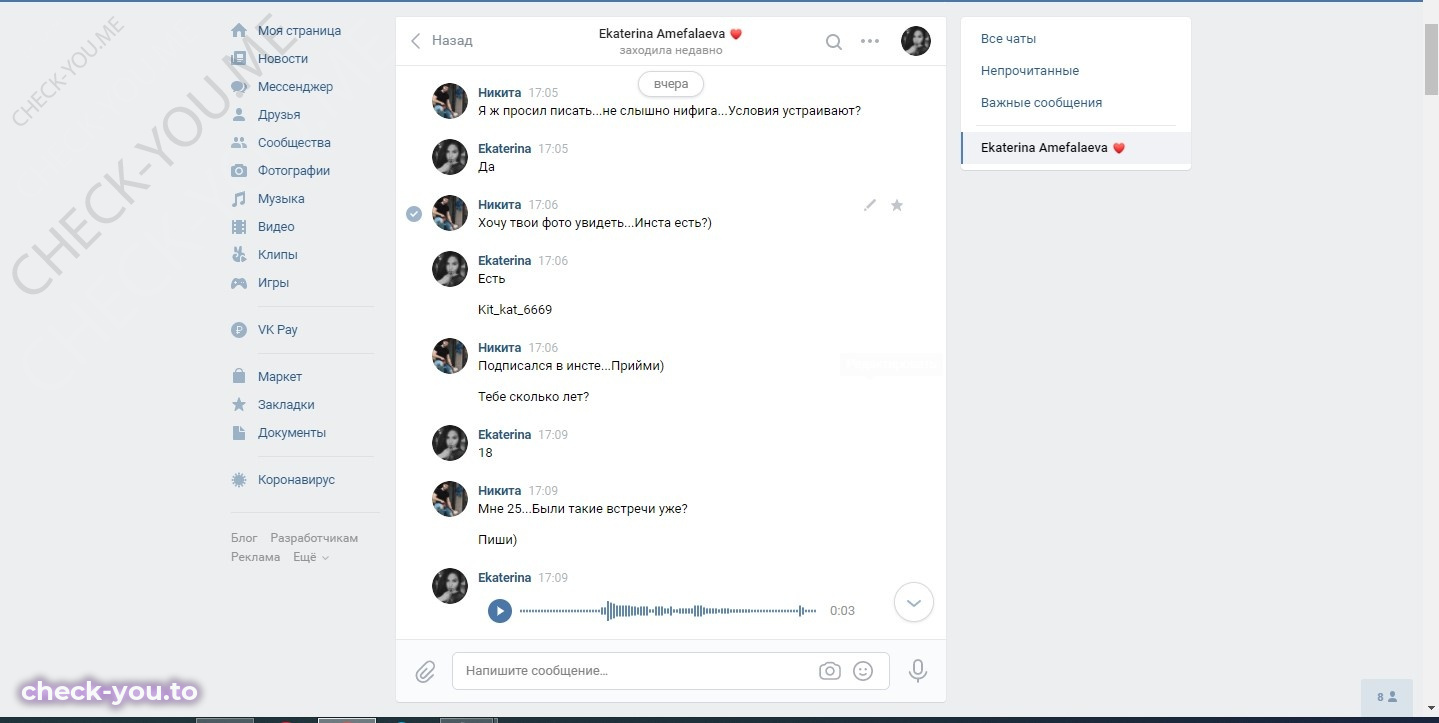Attach photo with camera icon in input

point(830,671)
